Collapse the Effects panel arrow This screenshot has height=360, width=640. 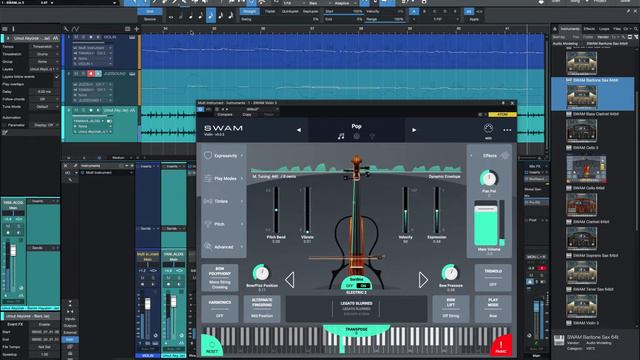point(471,156)
